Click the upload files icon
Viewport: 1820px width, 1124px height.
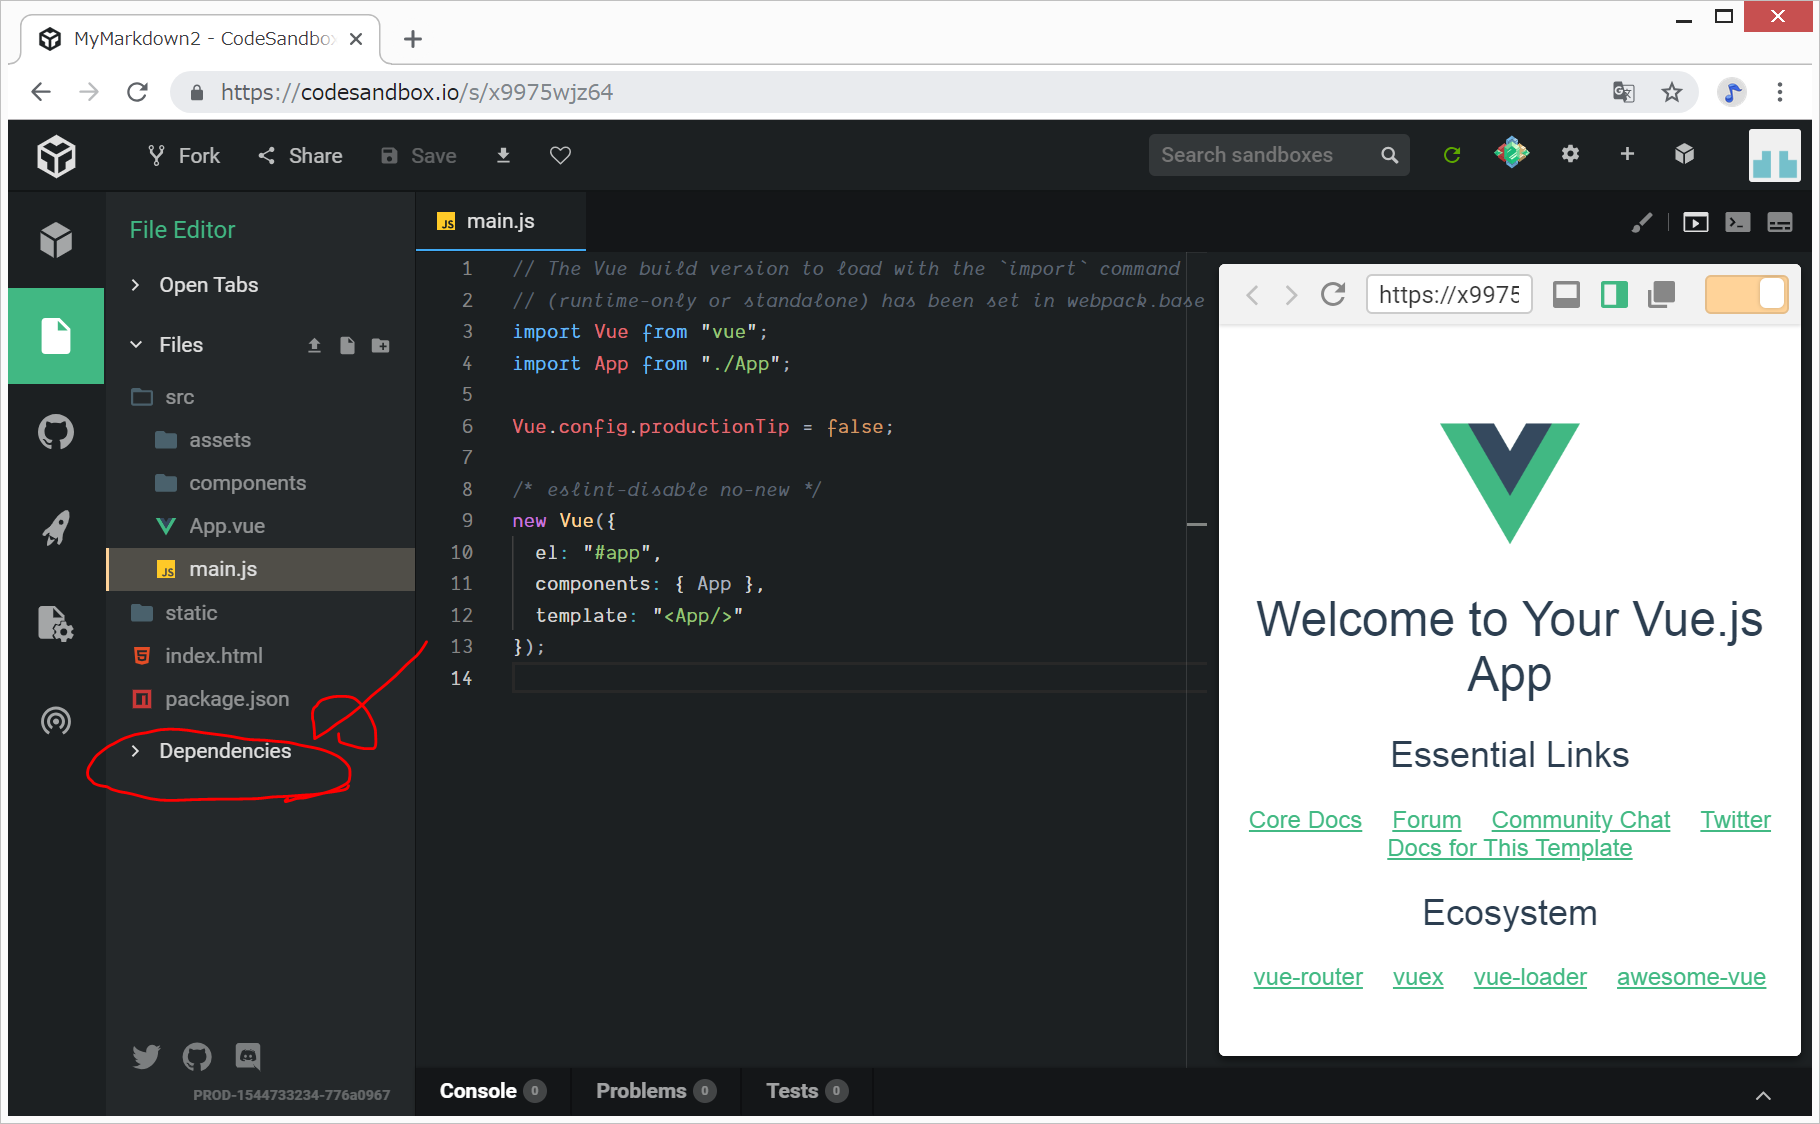[x=314, y=345]
